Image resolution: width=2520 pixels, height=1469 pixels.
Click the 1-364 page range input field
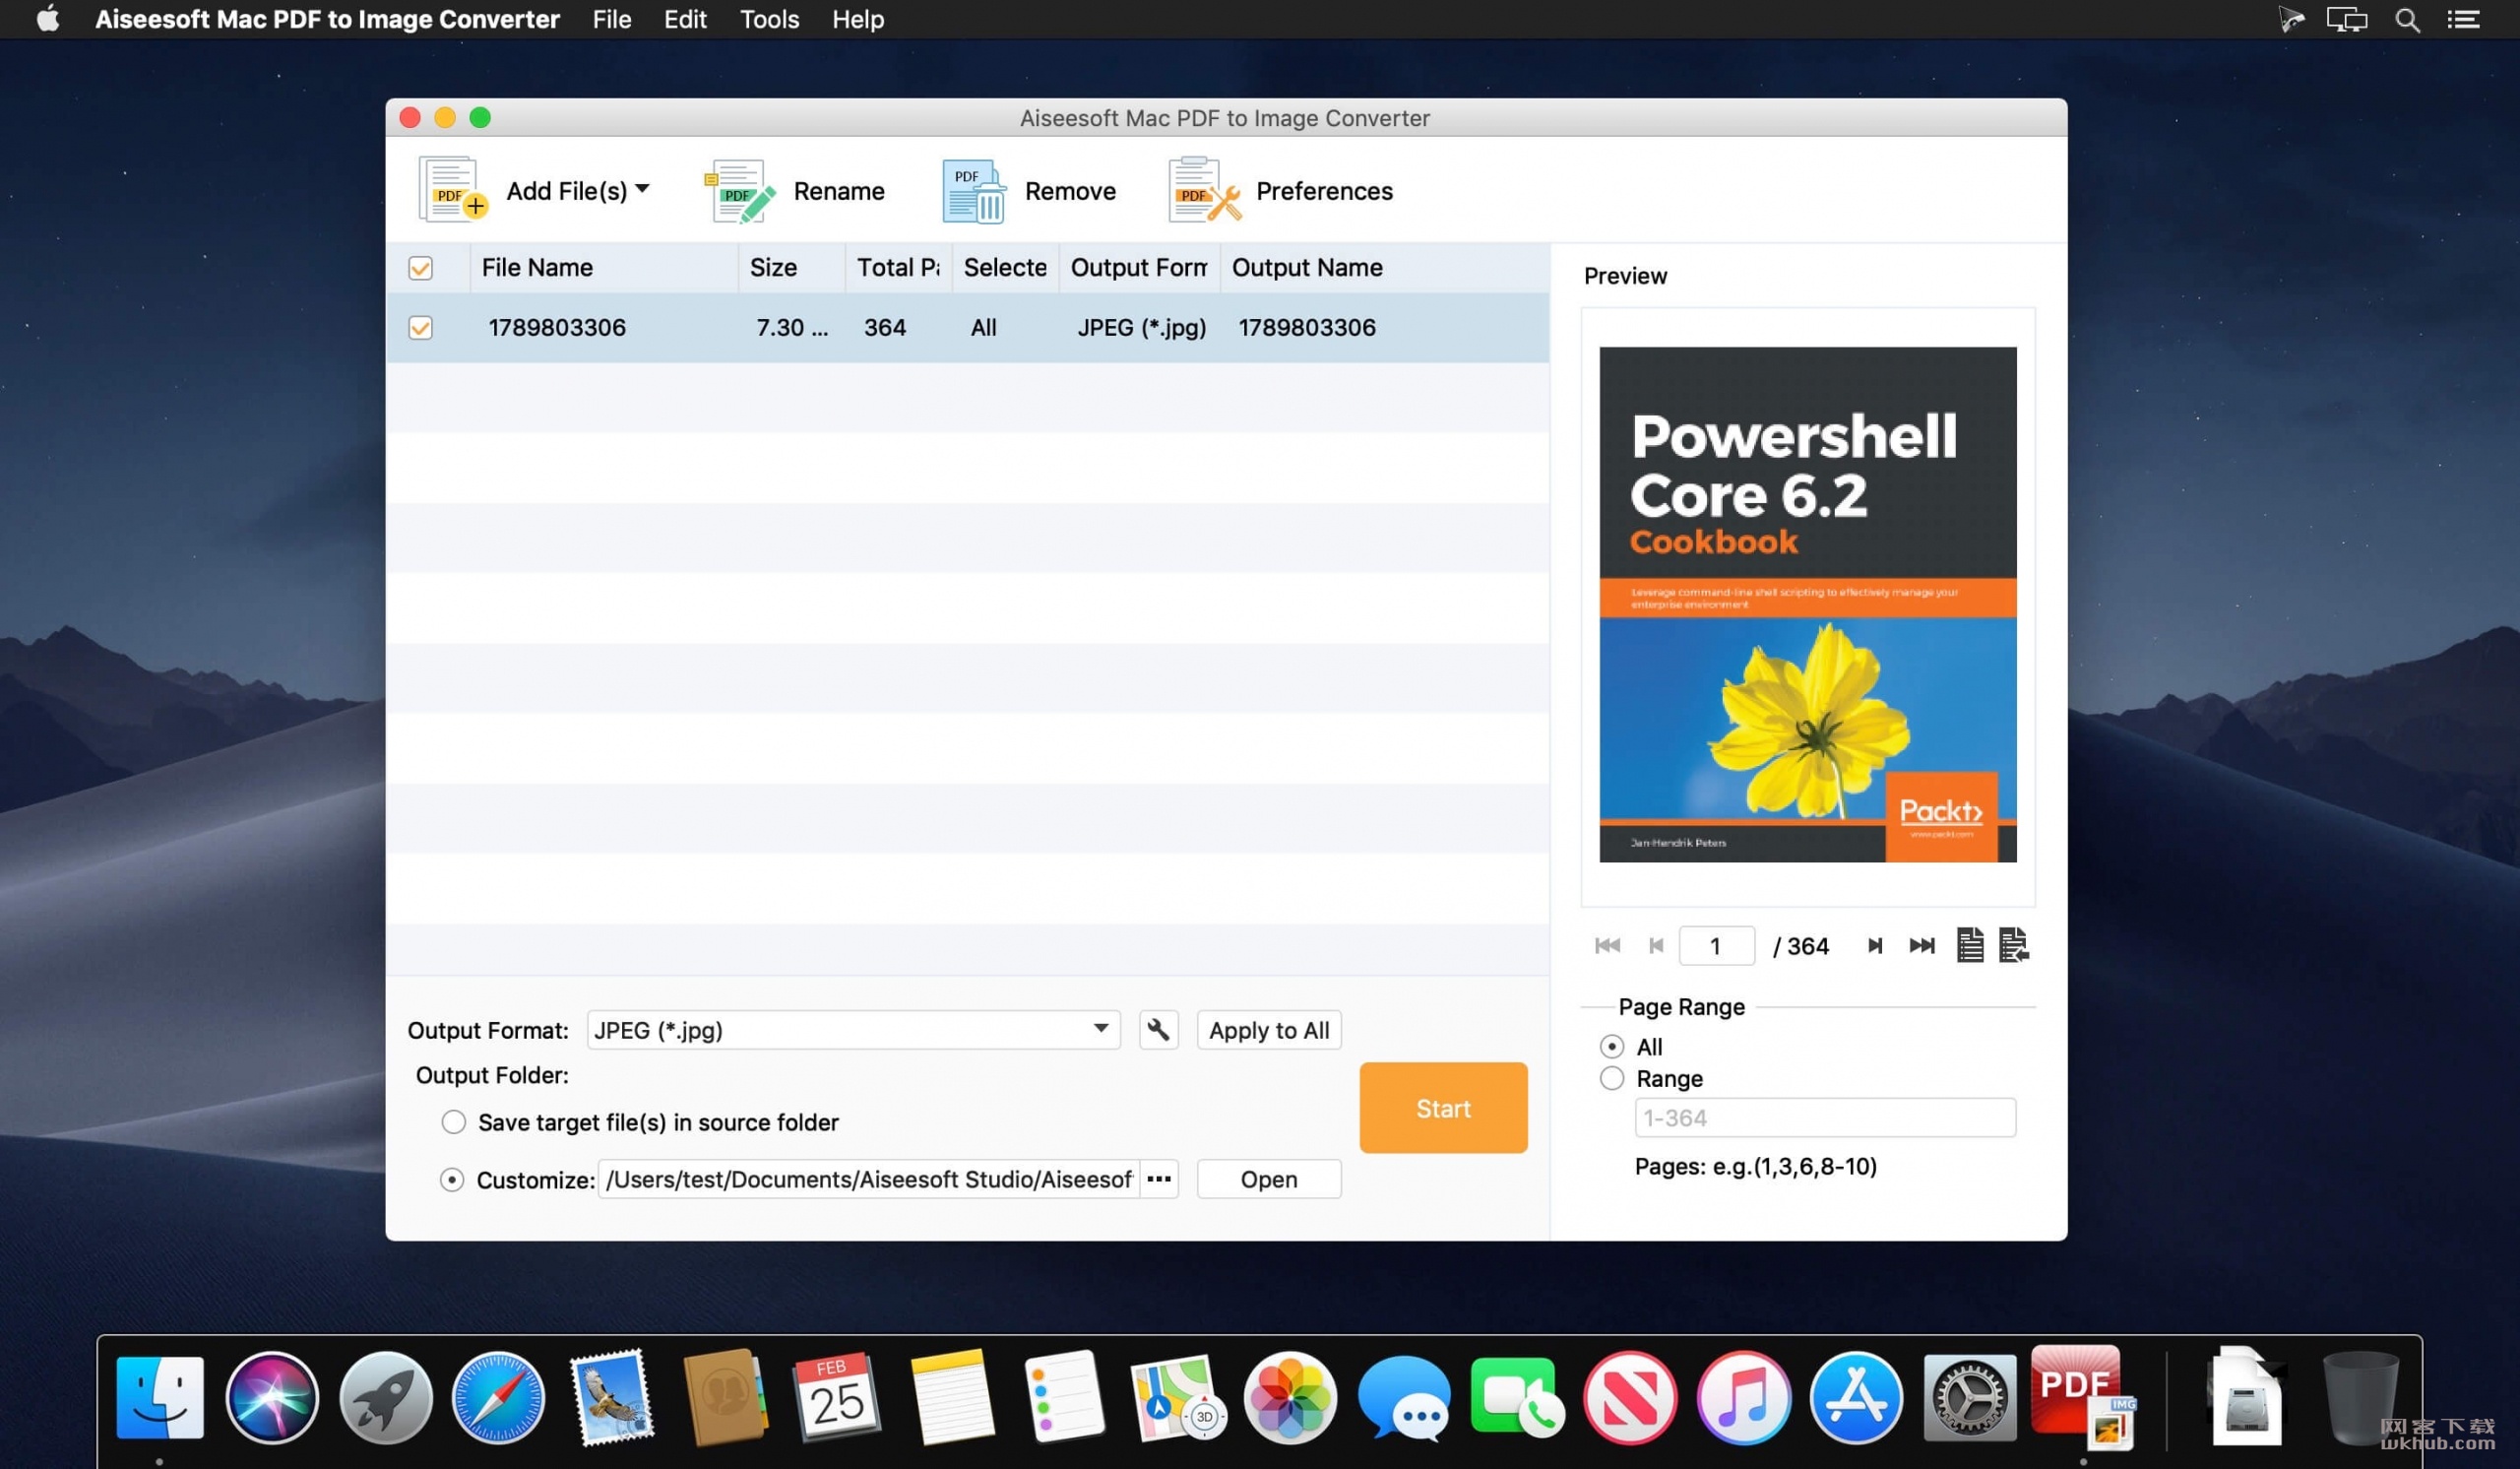click(1825, 1118)
